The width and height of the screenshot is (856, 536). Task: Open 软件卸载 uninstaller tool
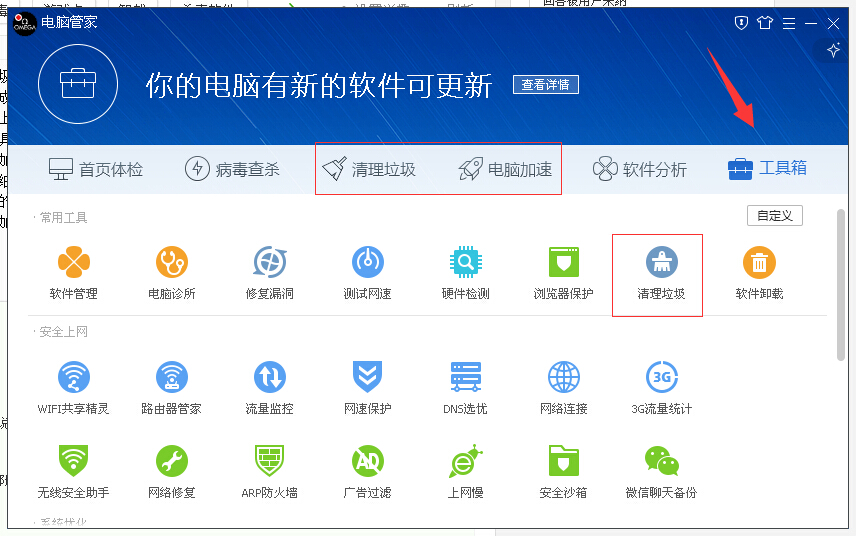tap(759, 273)
